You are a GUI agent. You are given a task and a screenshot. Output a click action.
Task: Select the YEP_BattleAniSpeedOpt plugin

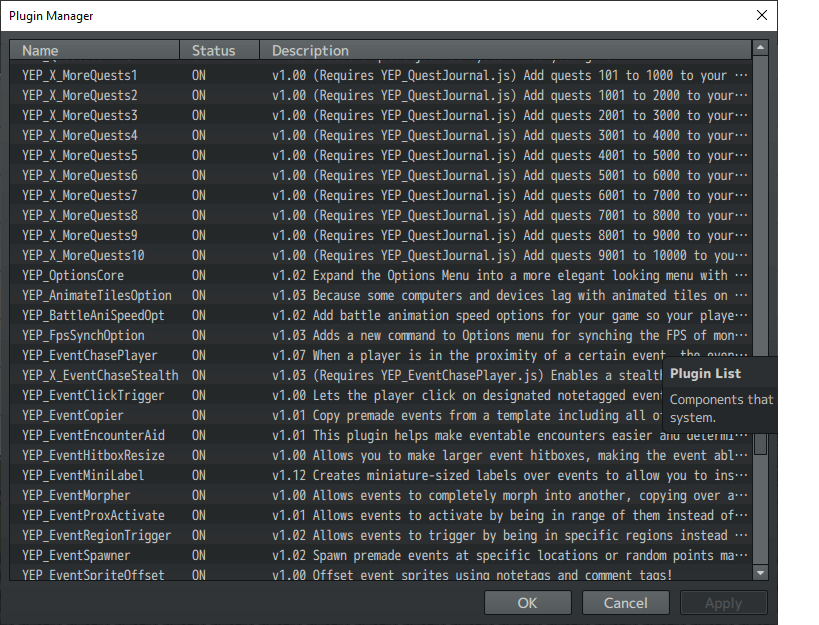[381, 315]
